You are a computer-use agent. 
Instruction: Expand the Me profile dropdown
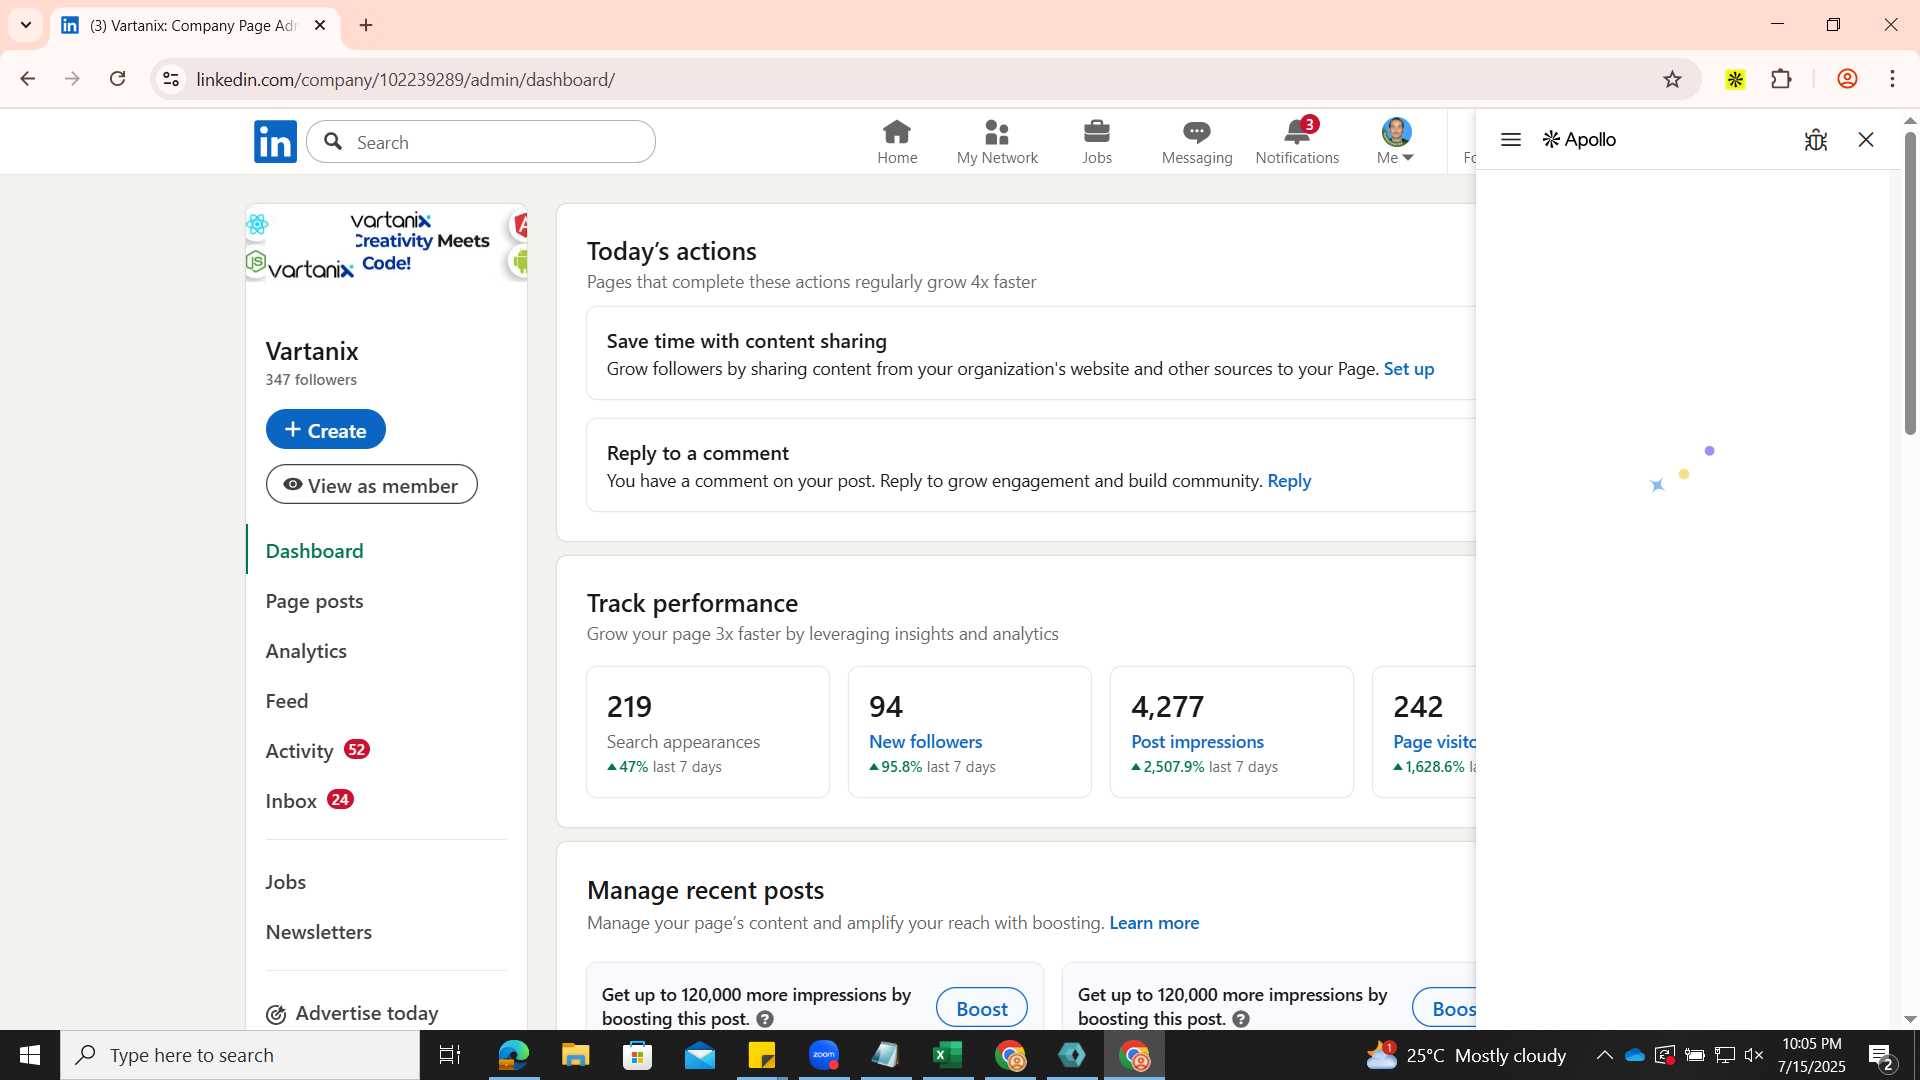coord(1396,142)
